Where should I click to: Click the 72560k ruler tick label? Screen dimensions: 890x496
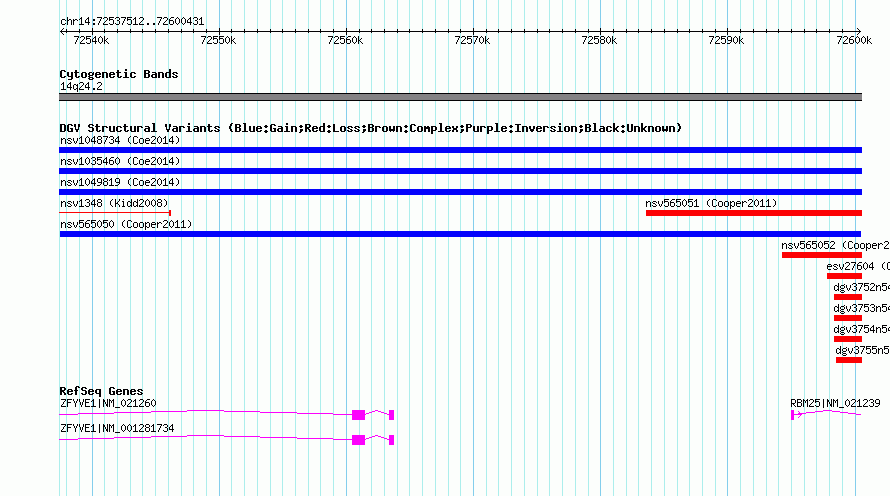(345, 40)
